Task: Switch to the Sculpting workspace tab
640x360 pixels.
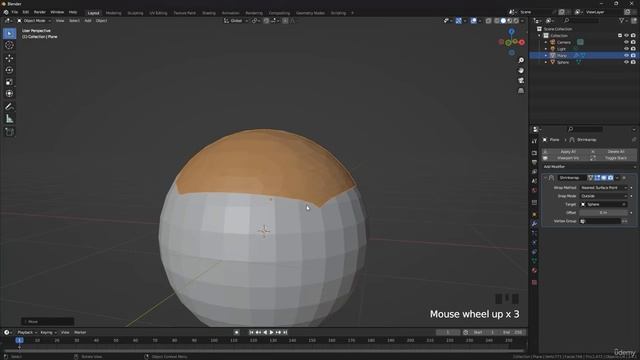Action: (x=135, y=13)
